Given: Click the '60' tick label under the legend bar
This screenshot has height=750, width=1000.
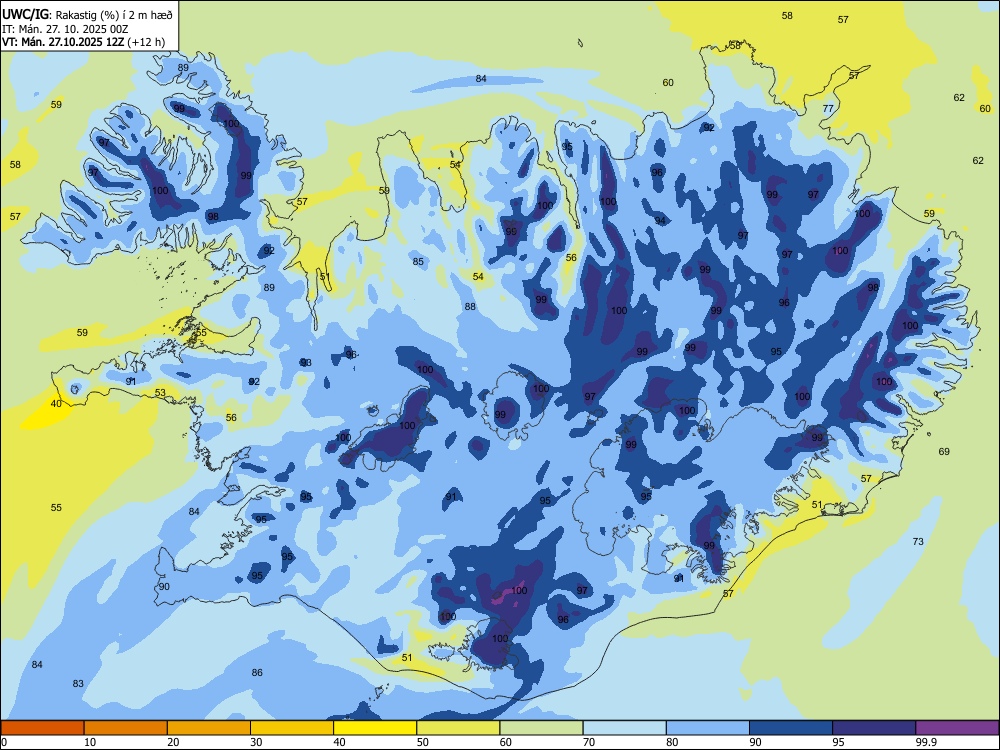Looking at the screenshot, I should (506, 742).
